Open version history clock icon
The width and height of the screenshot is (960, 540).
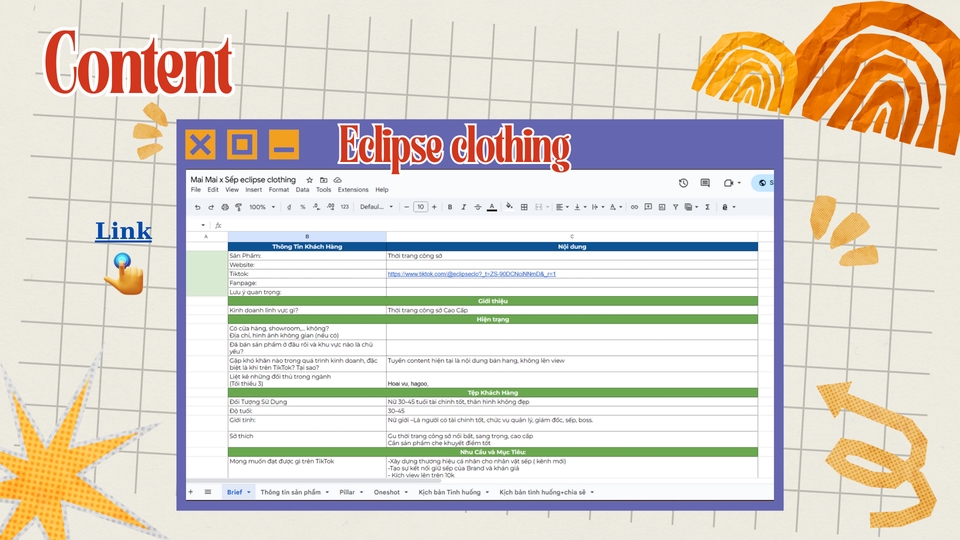683,183
